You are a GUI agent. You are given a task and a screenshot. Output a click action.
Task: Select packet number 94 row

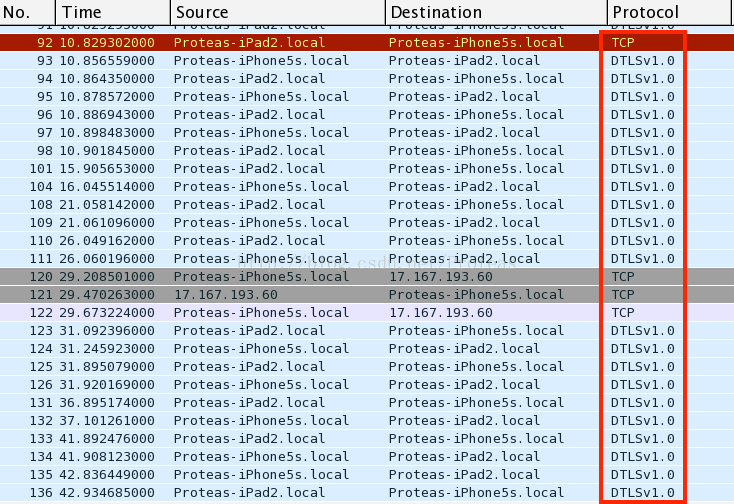coord(367,79)
